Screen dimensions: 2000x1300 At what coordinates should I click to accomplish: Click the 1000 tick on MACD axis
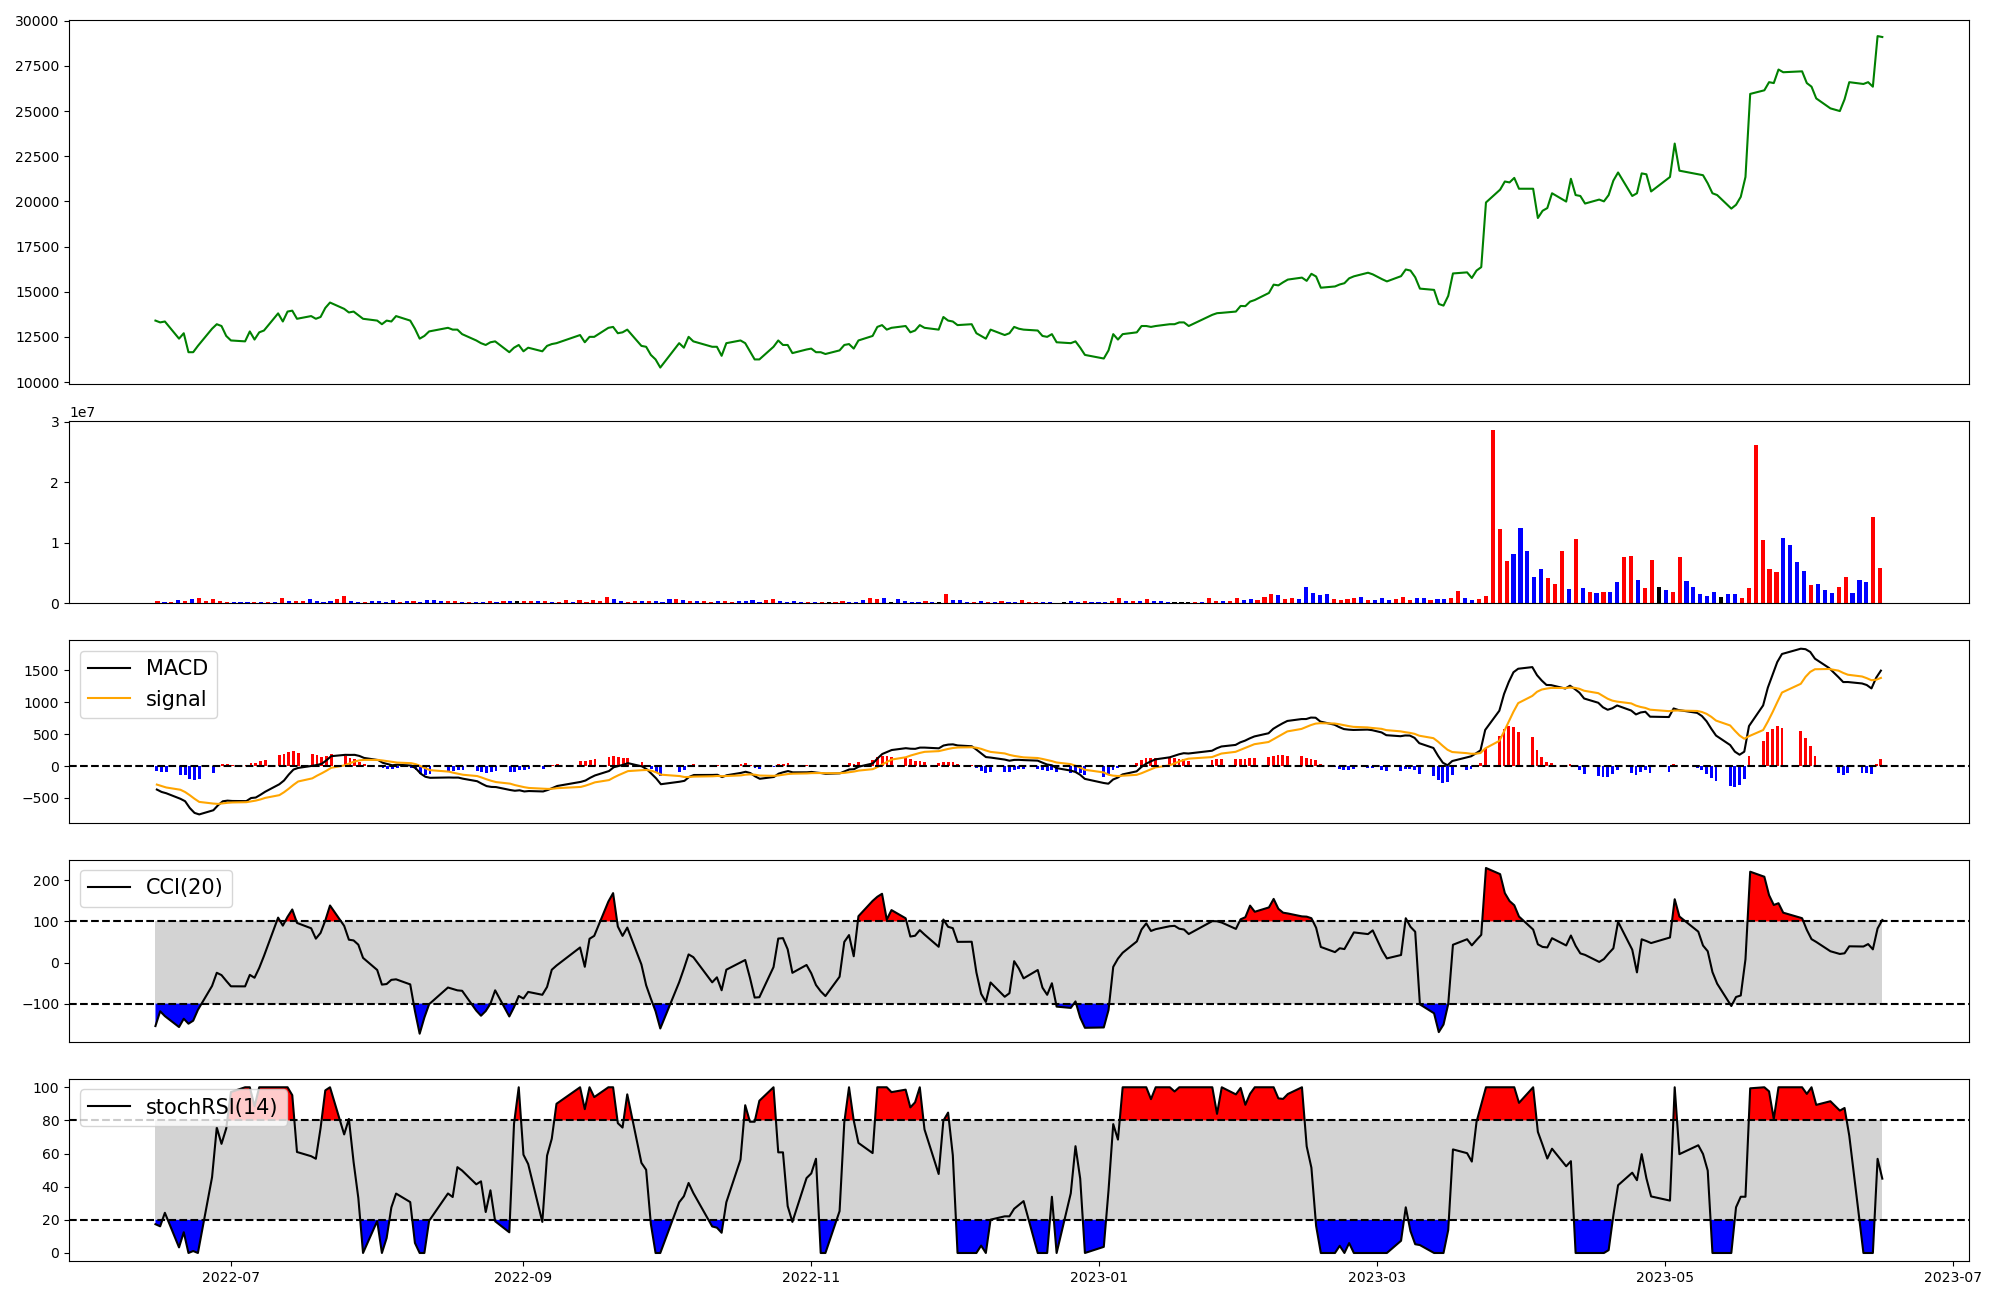coord(44,703)
